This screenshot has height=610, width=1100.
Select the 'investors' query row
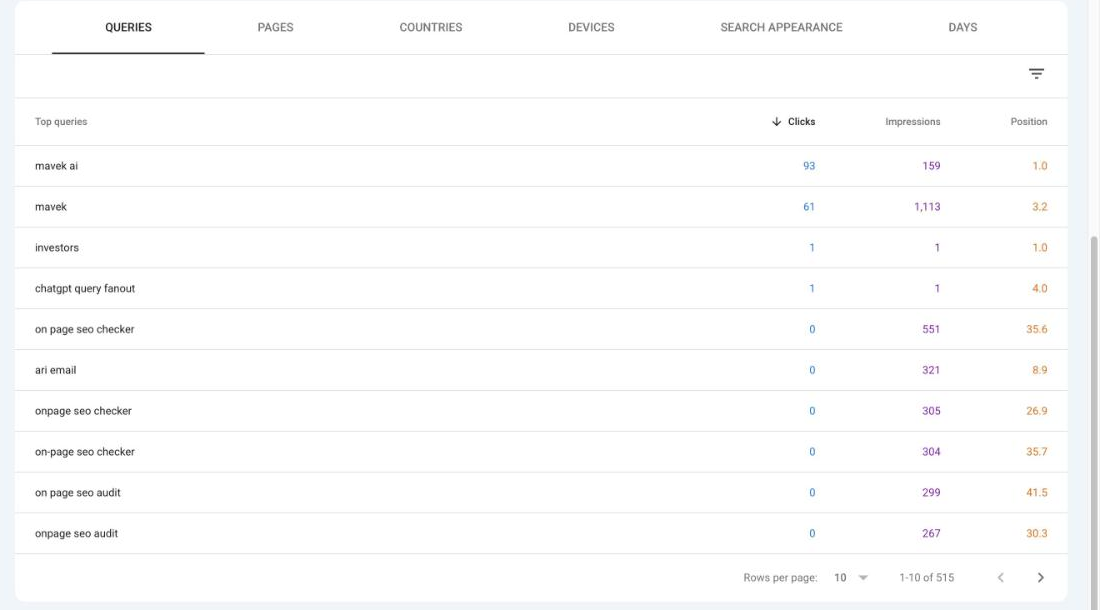click(541, 248)
